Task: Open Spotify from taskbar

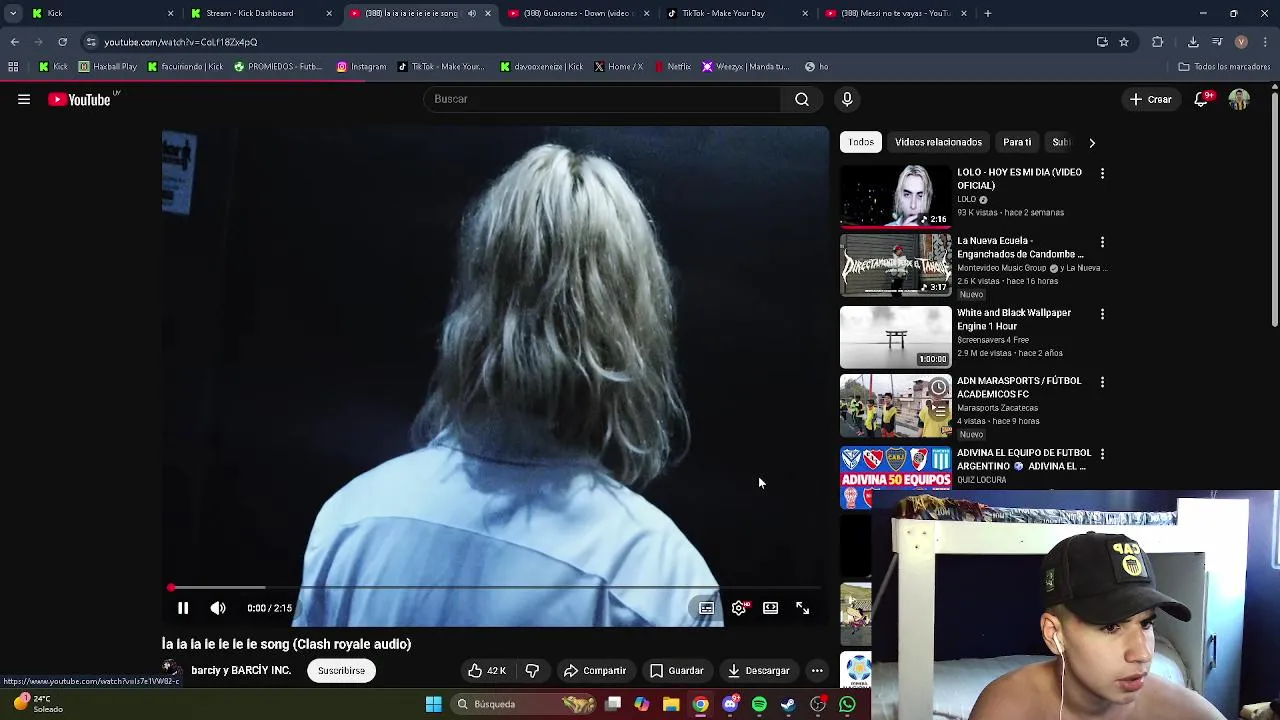Action: click(759, 704)
